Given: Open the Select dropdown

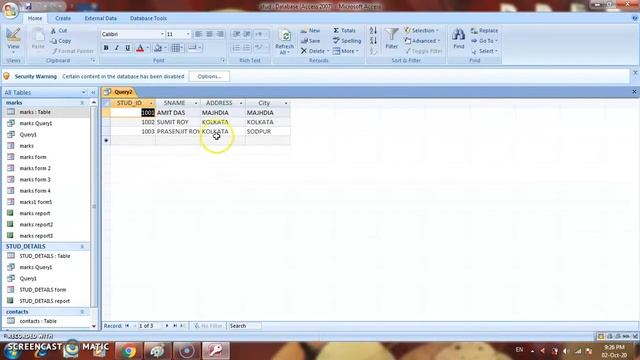Looking at the screenshot, I should 484,51.
